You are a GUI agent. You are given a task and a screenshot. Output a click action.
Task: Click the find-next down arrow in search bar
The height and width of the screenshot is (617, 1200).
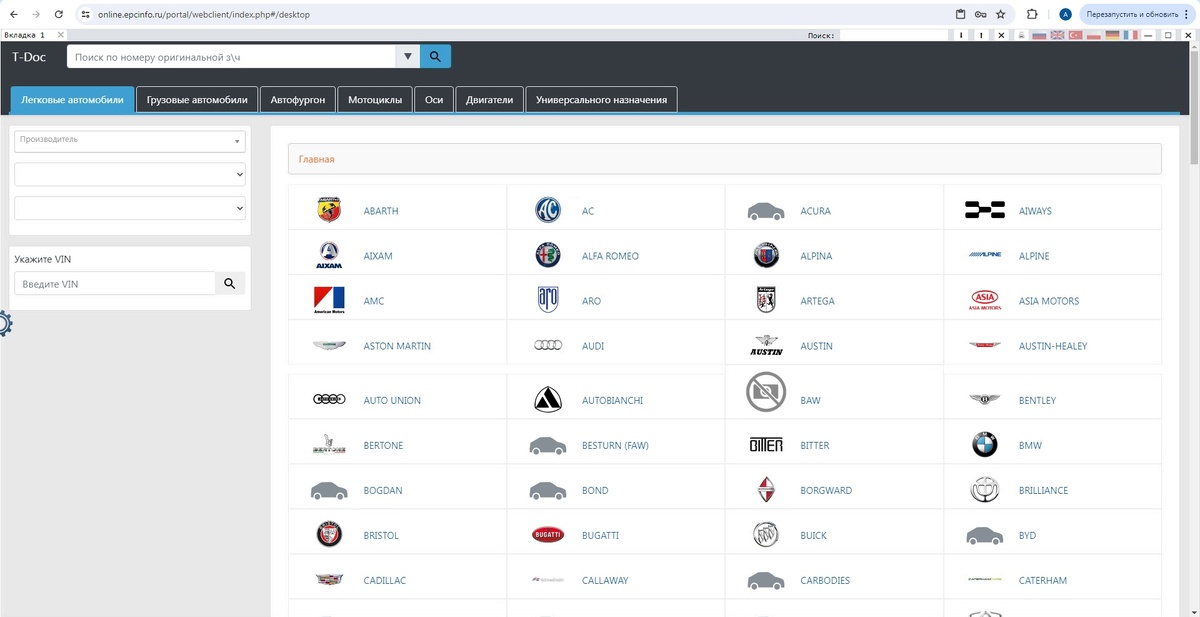pos(961,35)
